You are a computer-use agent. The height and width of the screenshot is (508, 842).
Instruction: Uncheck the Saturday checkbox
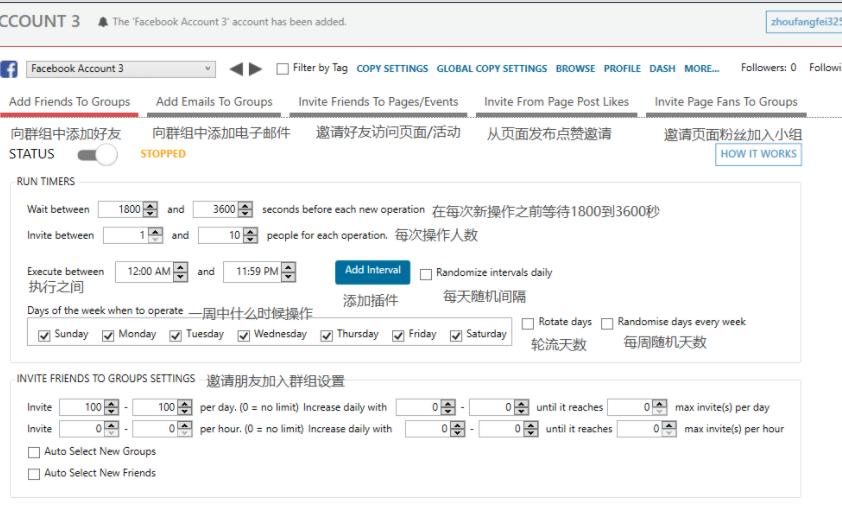click(x=456, y=336)
